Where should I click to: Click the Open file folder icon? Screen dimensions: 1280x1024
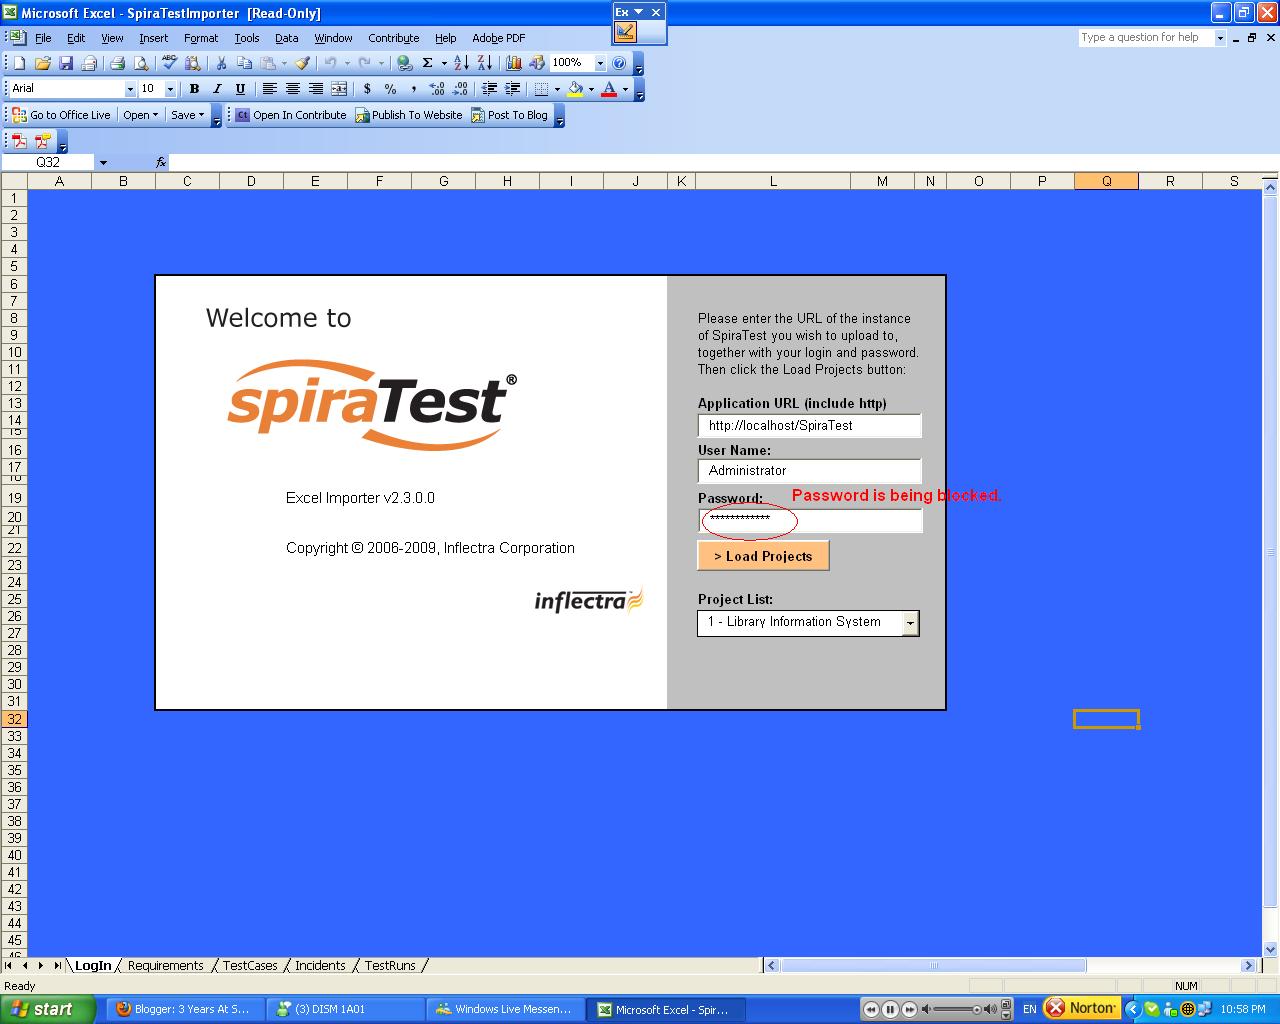tap(42, 63)
